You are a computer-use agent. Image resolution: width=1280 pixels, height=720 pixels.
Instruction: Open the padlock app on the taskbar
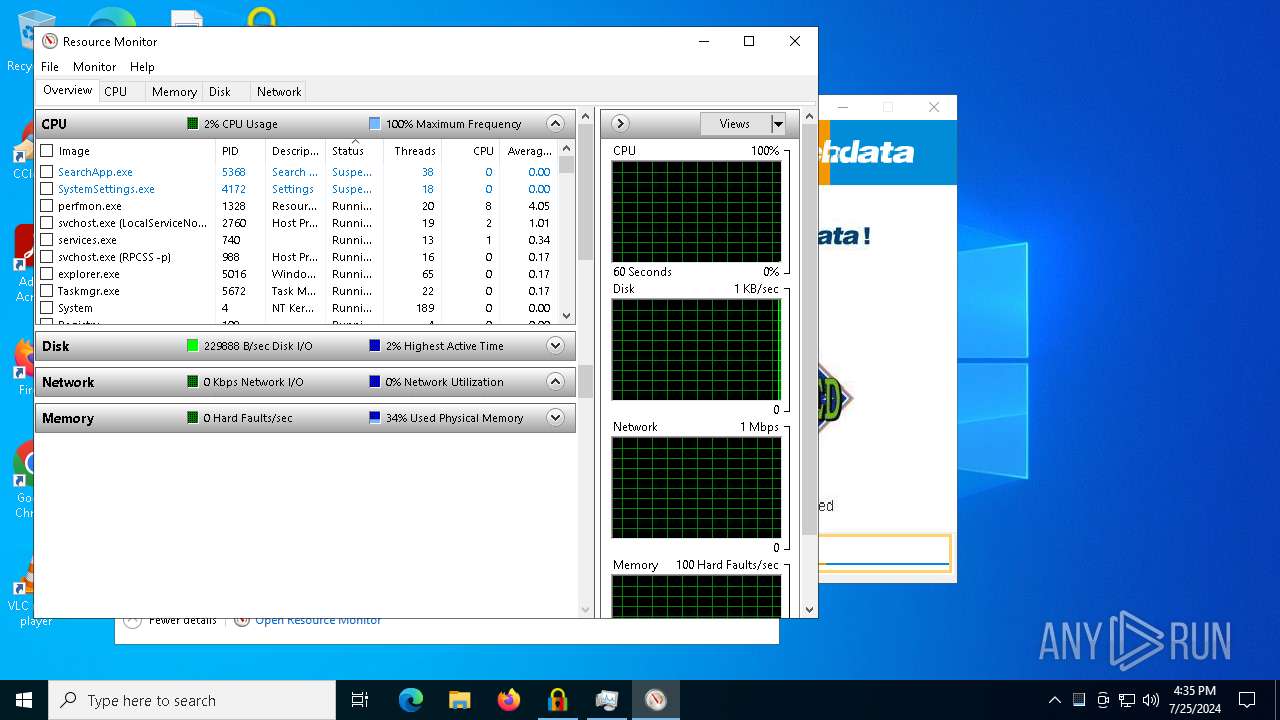(x=557, y=700)
